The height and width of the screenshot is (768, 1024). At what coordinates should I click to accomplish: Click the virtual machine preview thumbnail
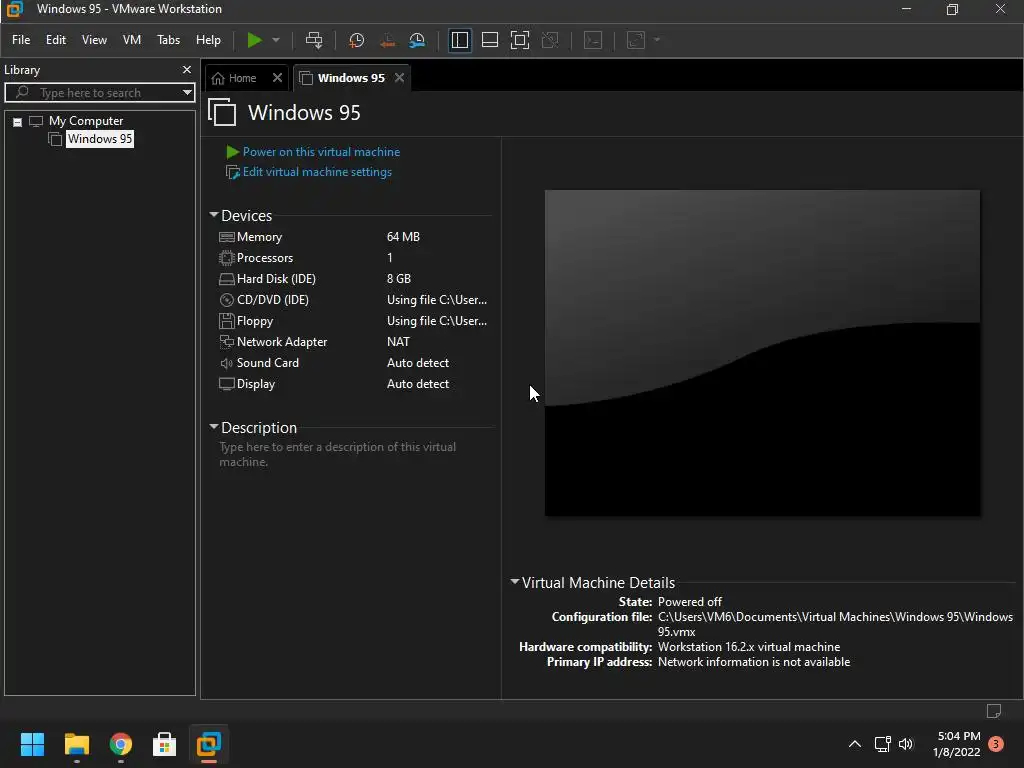click(762, 353)
